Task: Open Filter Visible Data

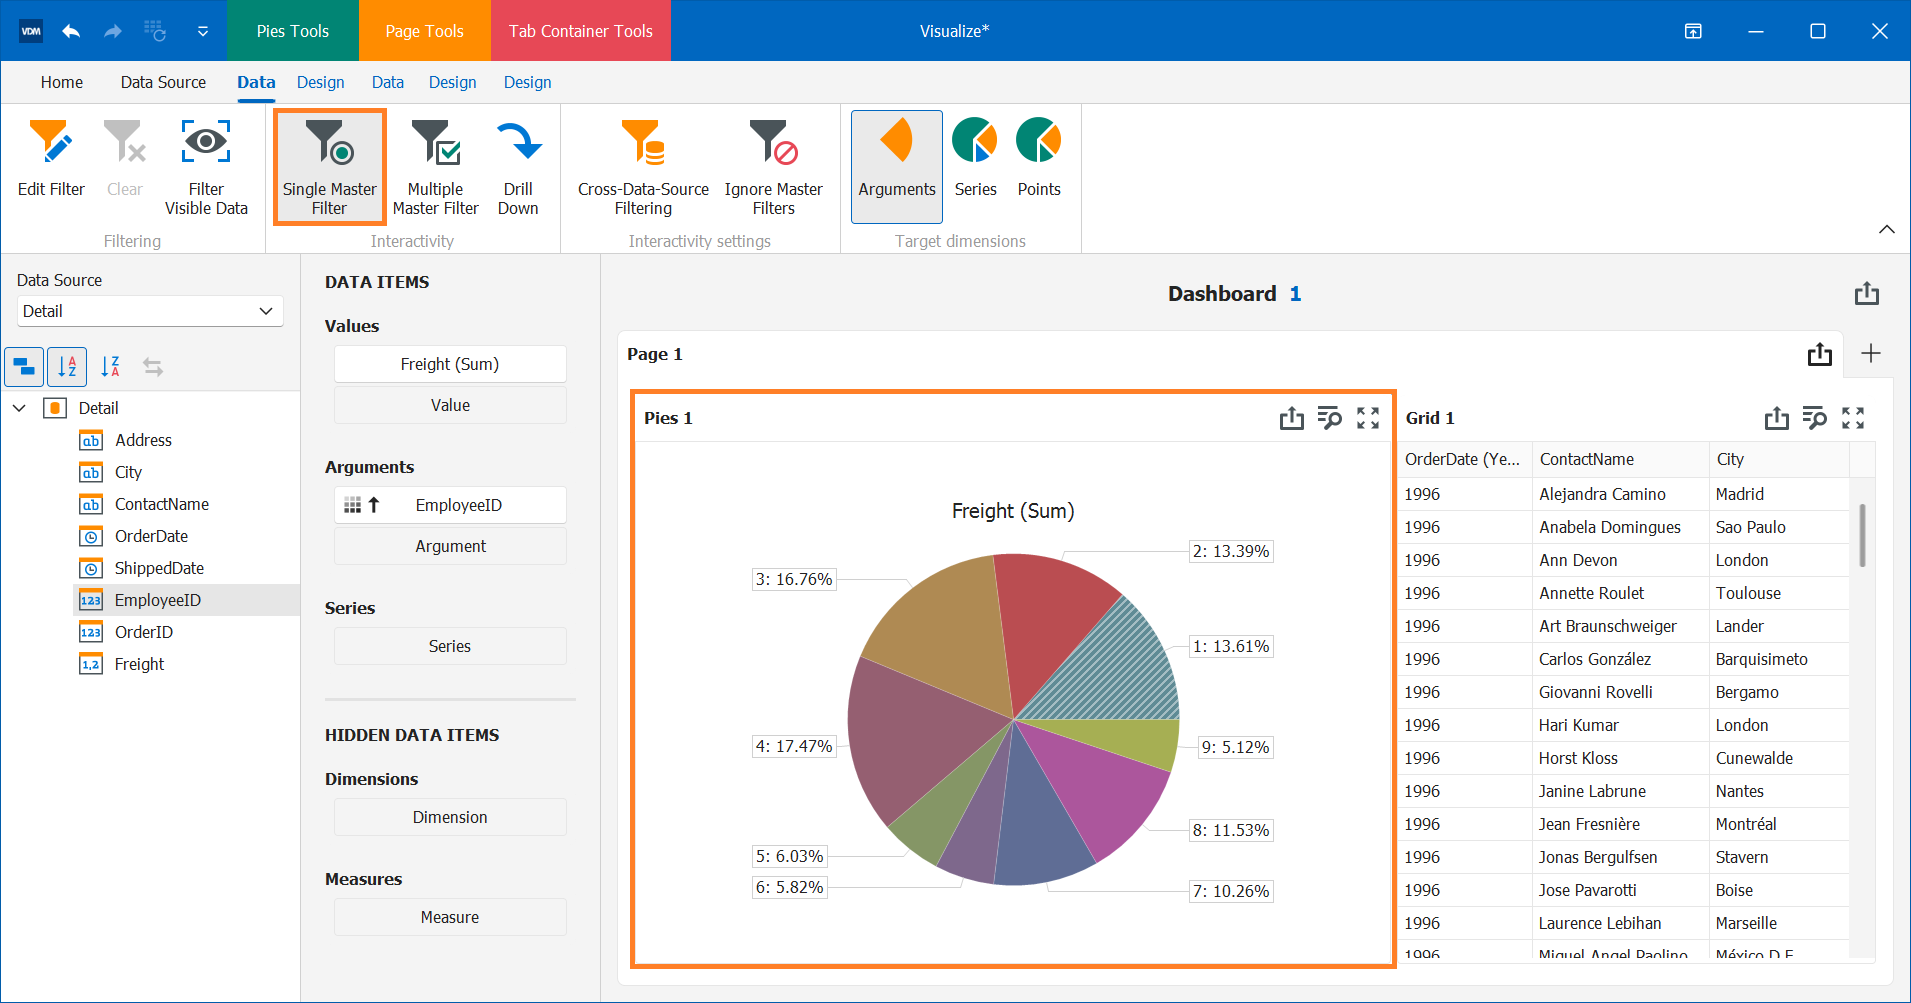Action: pyautogui.click(x=206, y=165)
